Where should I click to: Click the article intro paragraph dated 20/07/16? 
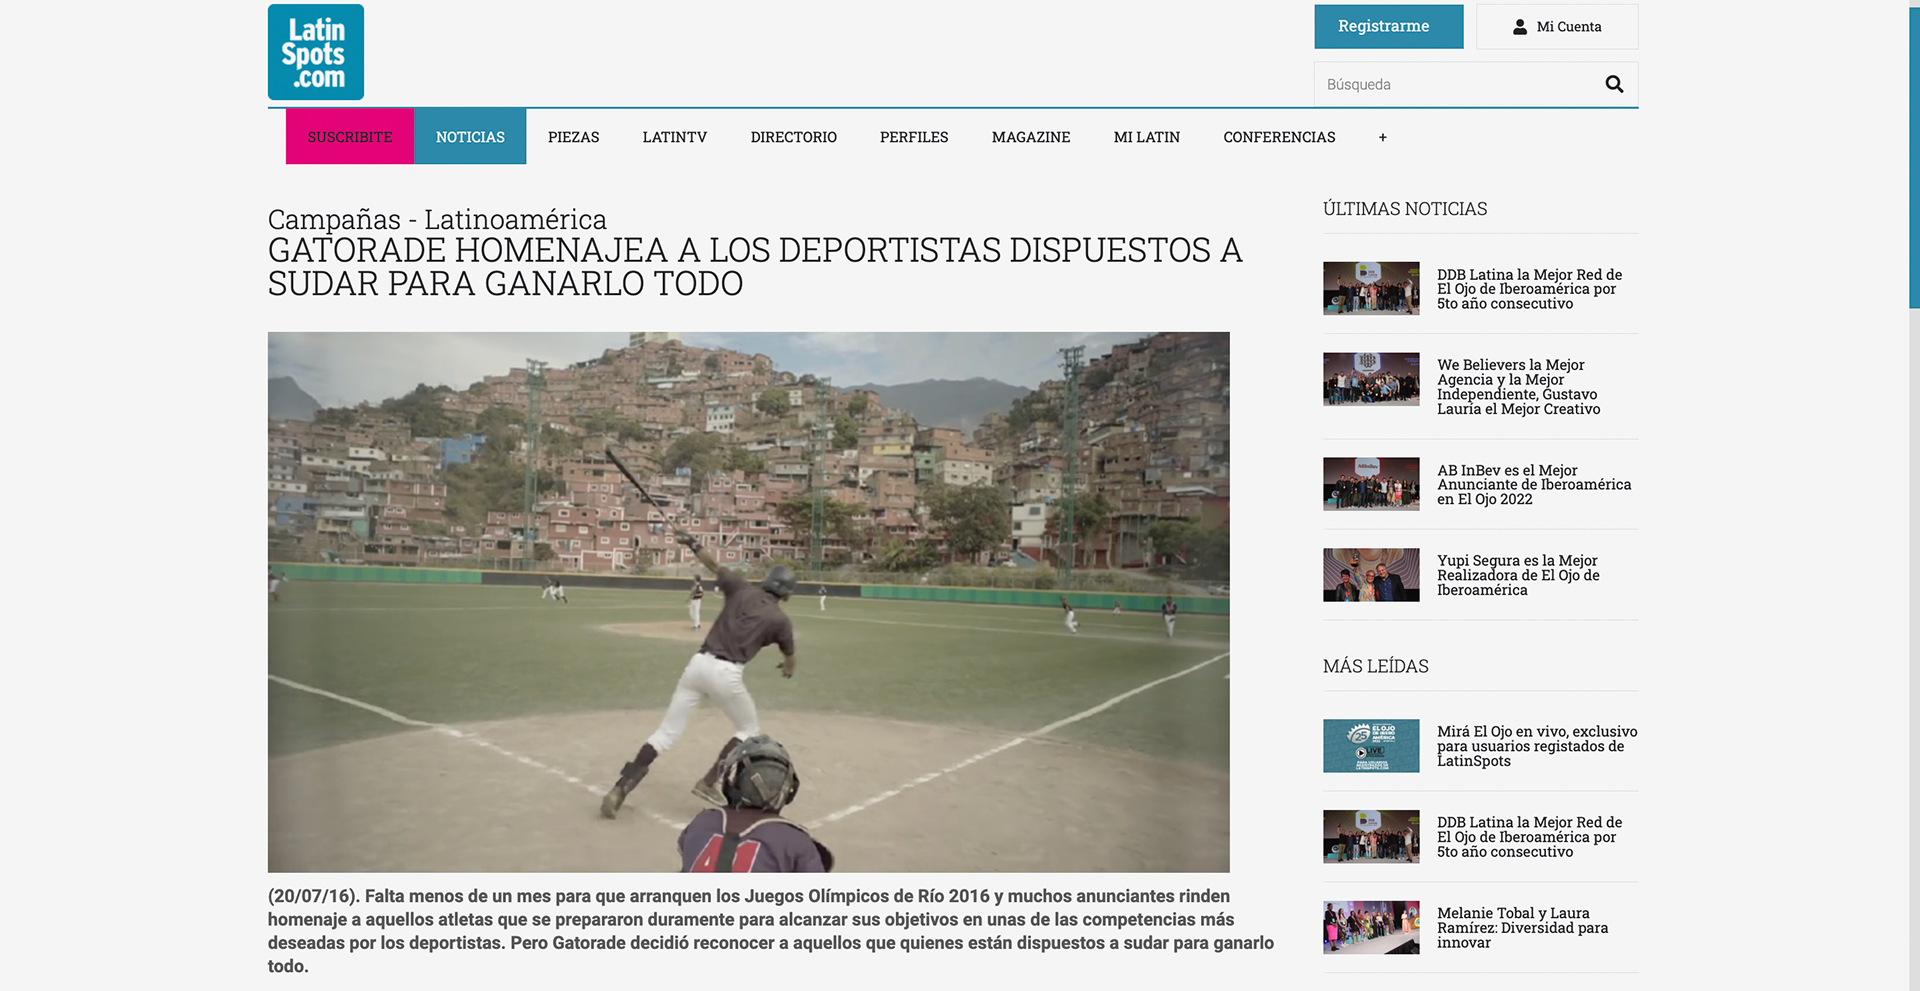pos(771,931)
